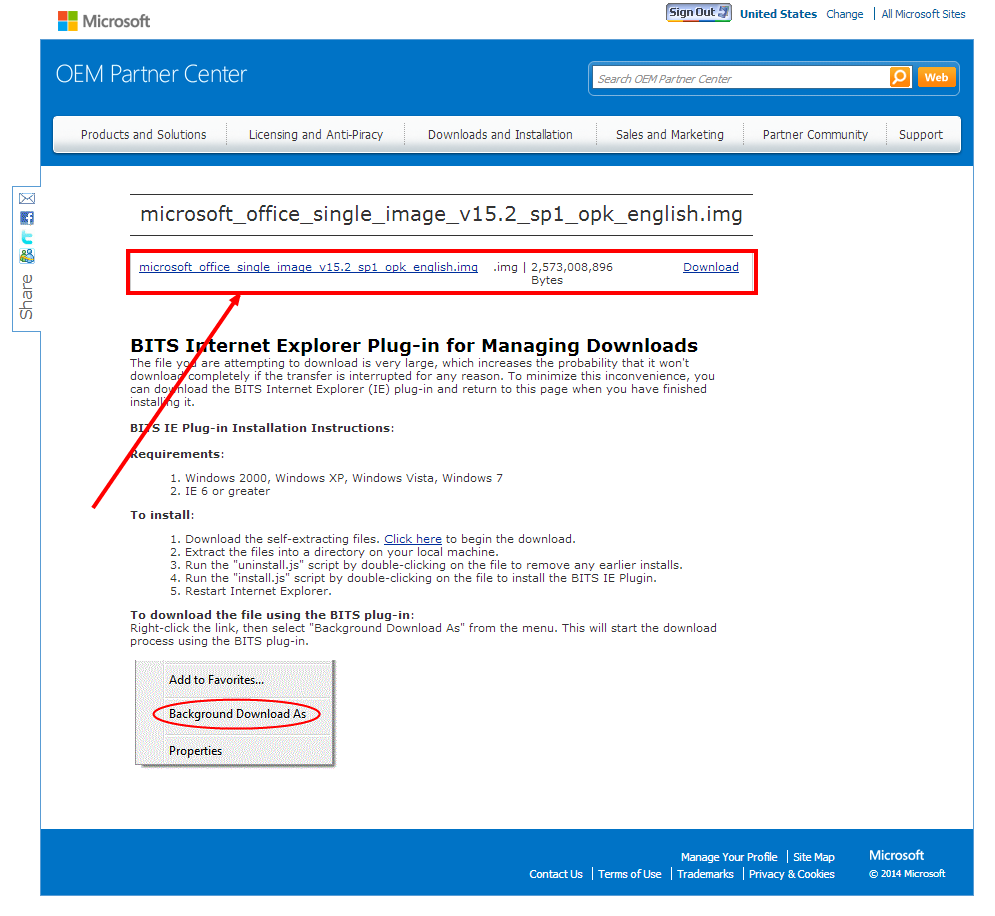Click the 2,573,008,896 Bytes file size text
This screenshot has height=916, width=995.
pos(572,273)
